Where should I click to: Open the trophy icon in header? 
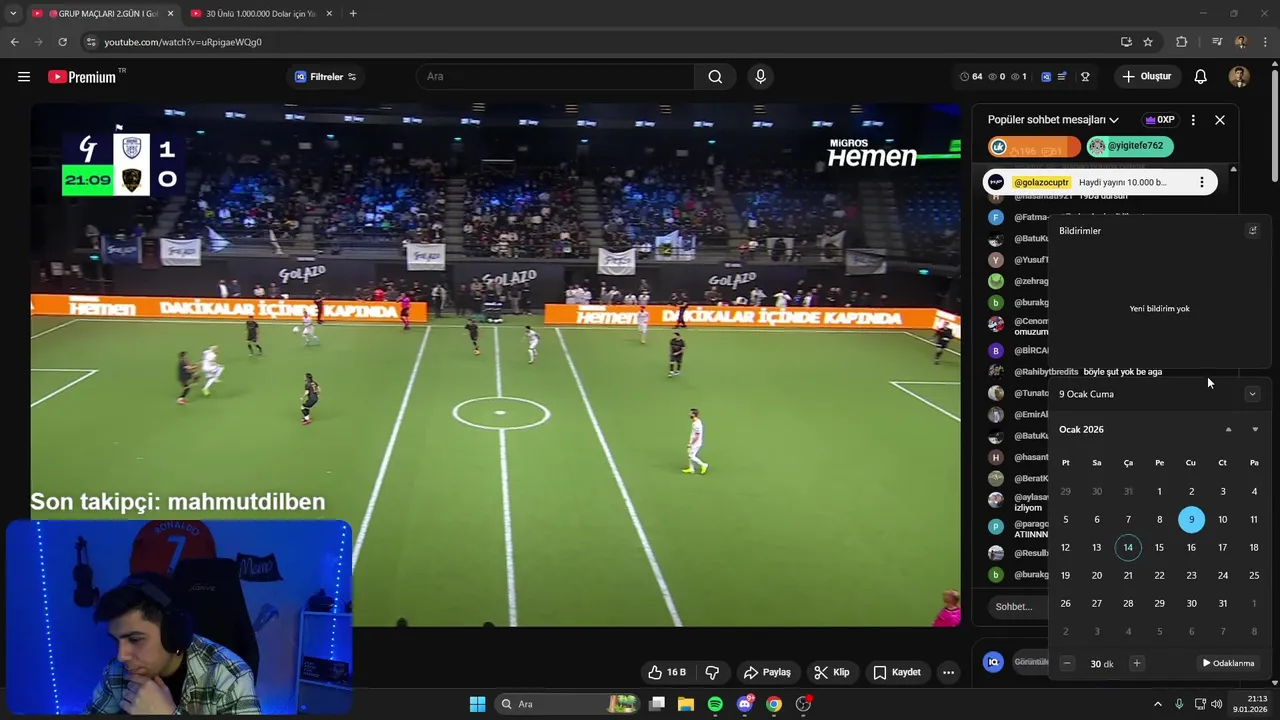(x=1085, y=77)
